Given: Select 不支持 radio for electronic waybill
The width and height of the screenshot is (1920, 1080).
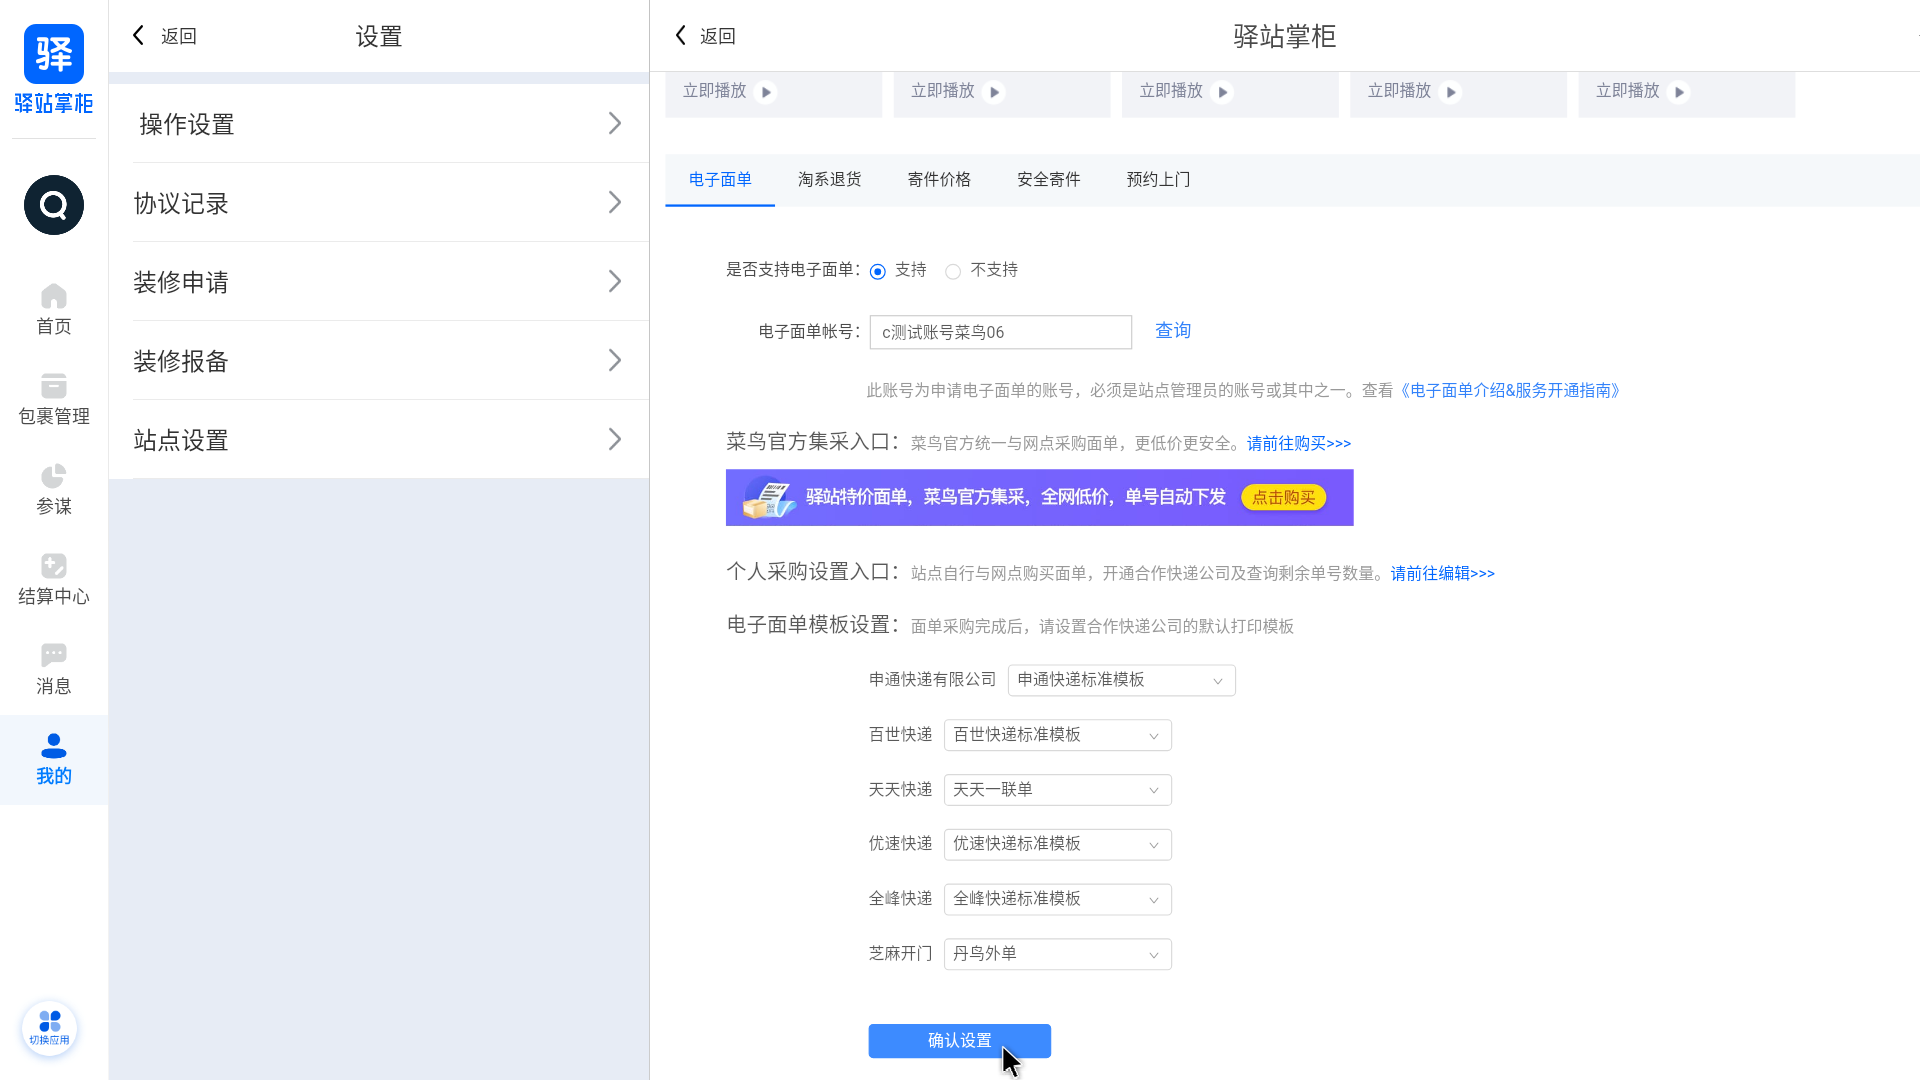Looking at the screenshot, I should 953,272.
